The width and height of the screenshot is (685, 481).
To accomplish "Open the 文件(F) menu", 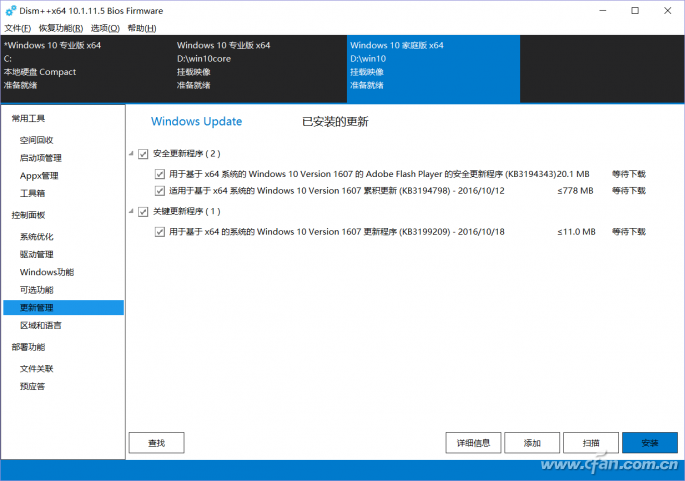I will click(17, 28).
